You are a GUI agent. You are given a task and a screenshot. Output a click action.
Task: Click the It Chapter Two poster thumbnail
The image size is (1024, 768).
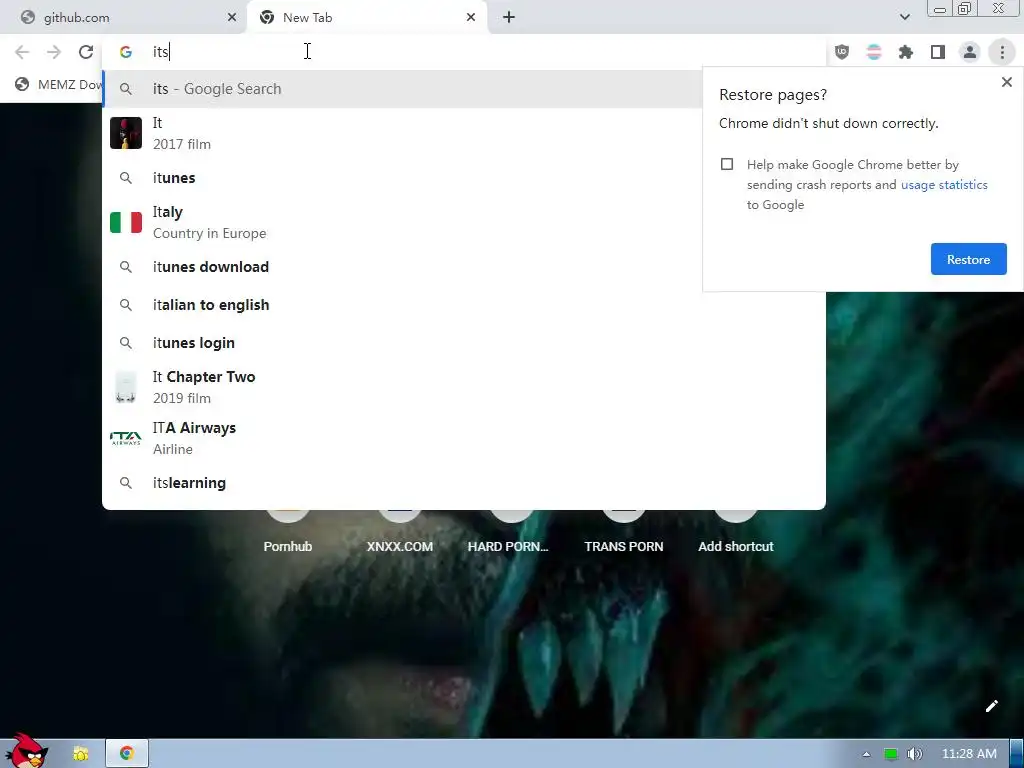pos(125,387)
